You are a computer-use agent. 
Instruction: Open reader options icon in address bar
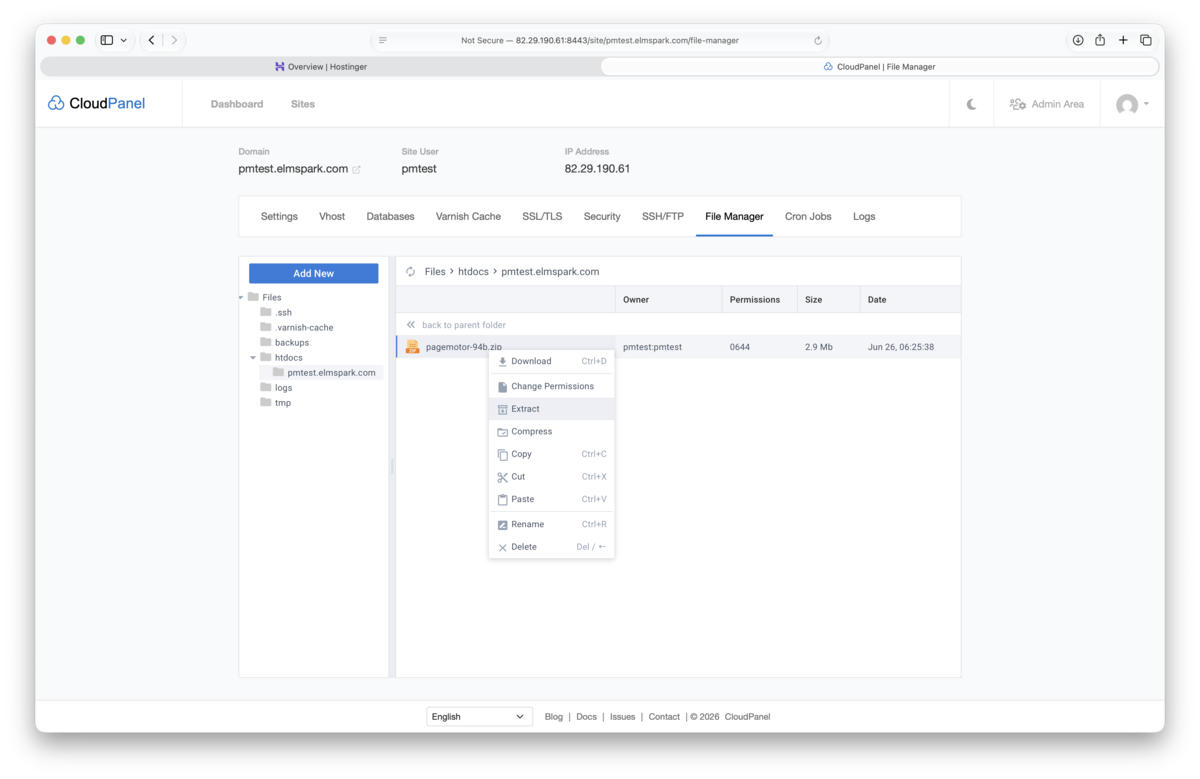[x=383, y=41]
